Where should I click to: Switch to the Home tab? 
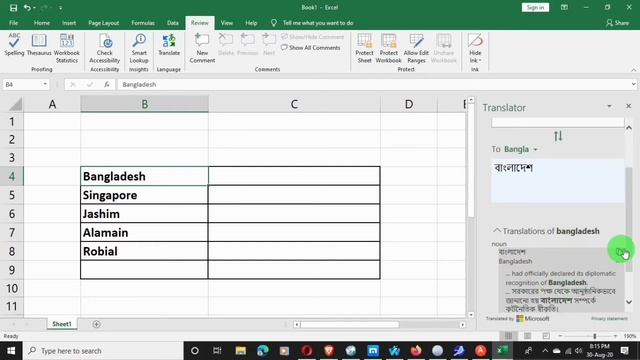pyautogui.click(x=42, y=23)
